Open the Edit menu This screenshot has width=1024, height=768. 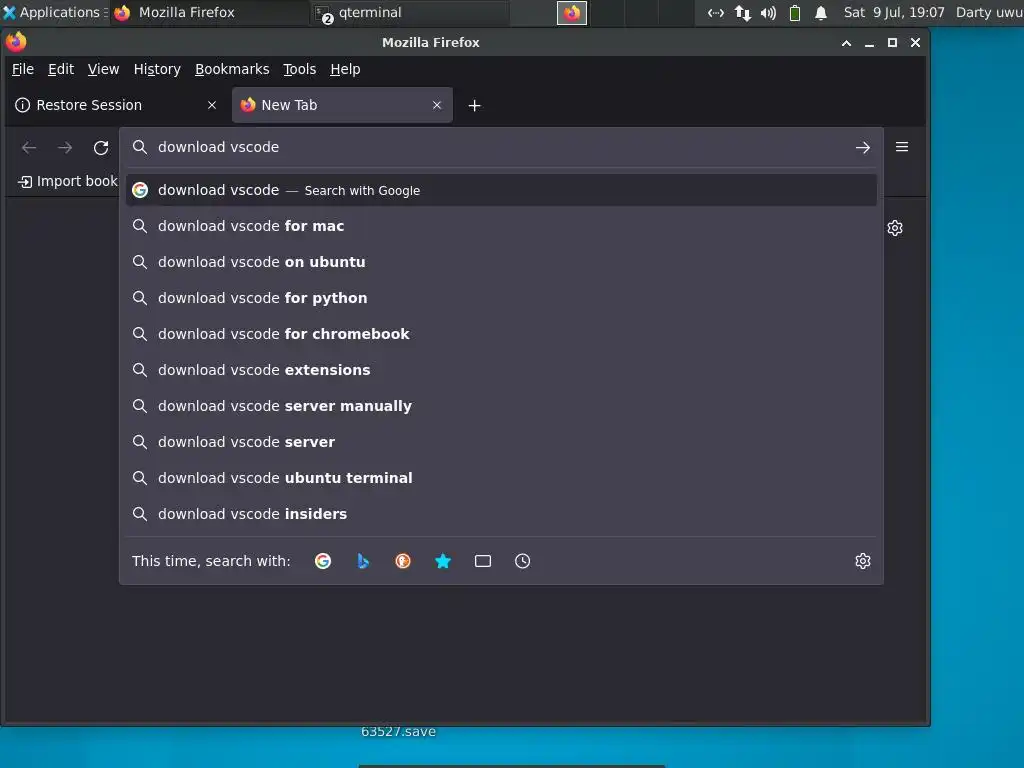[61, 69]
